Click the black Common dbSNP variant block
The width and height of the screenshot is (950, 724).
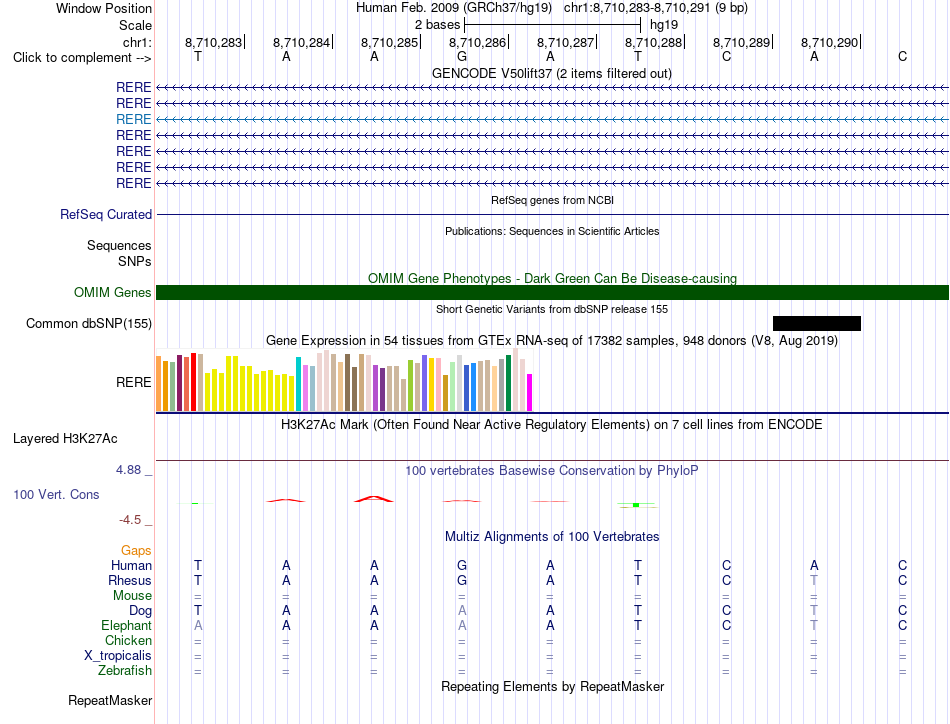click(817, 324)
